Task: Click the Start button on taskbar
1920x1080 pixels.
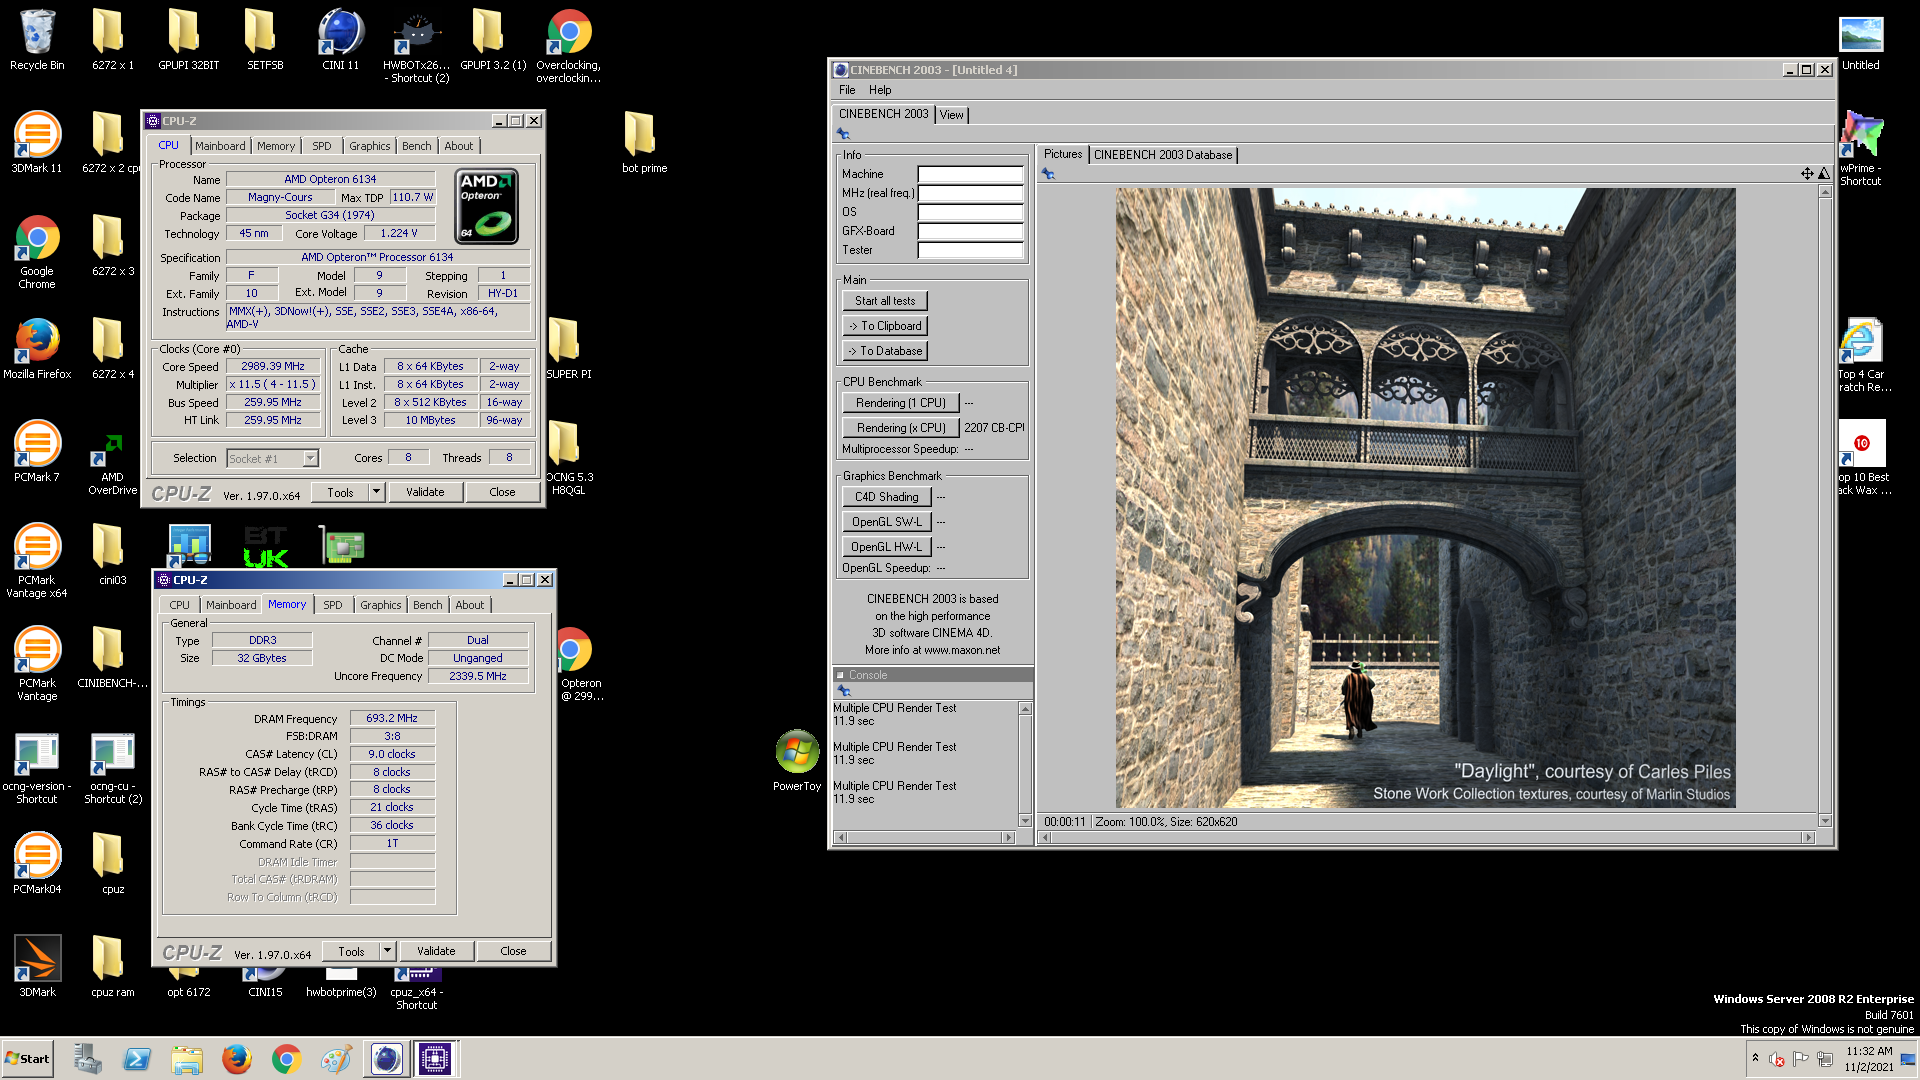Action: (27, 1059)
